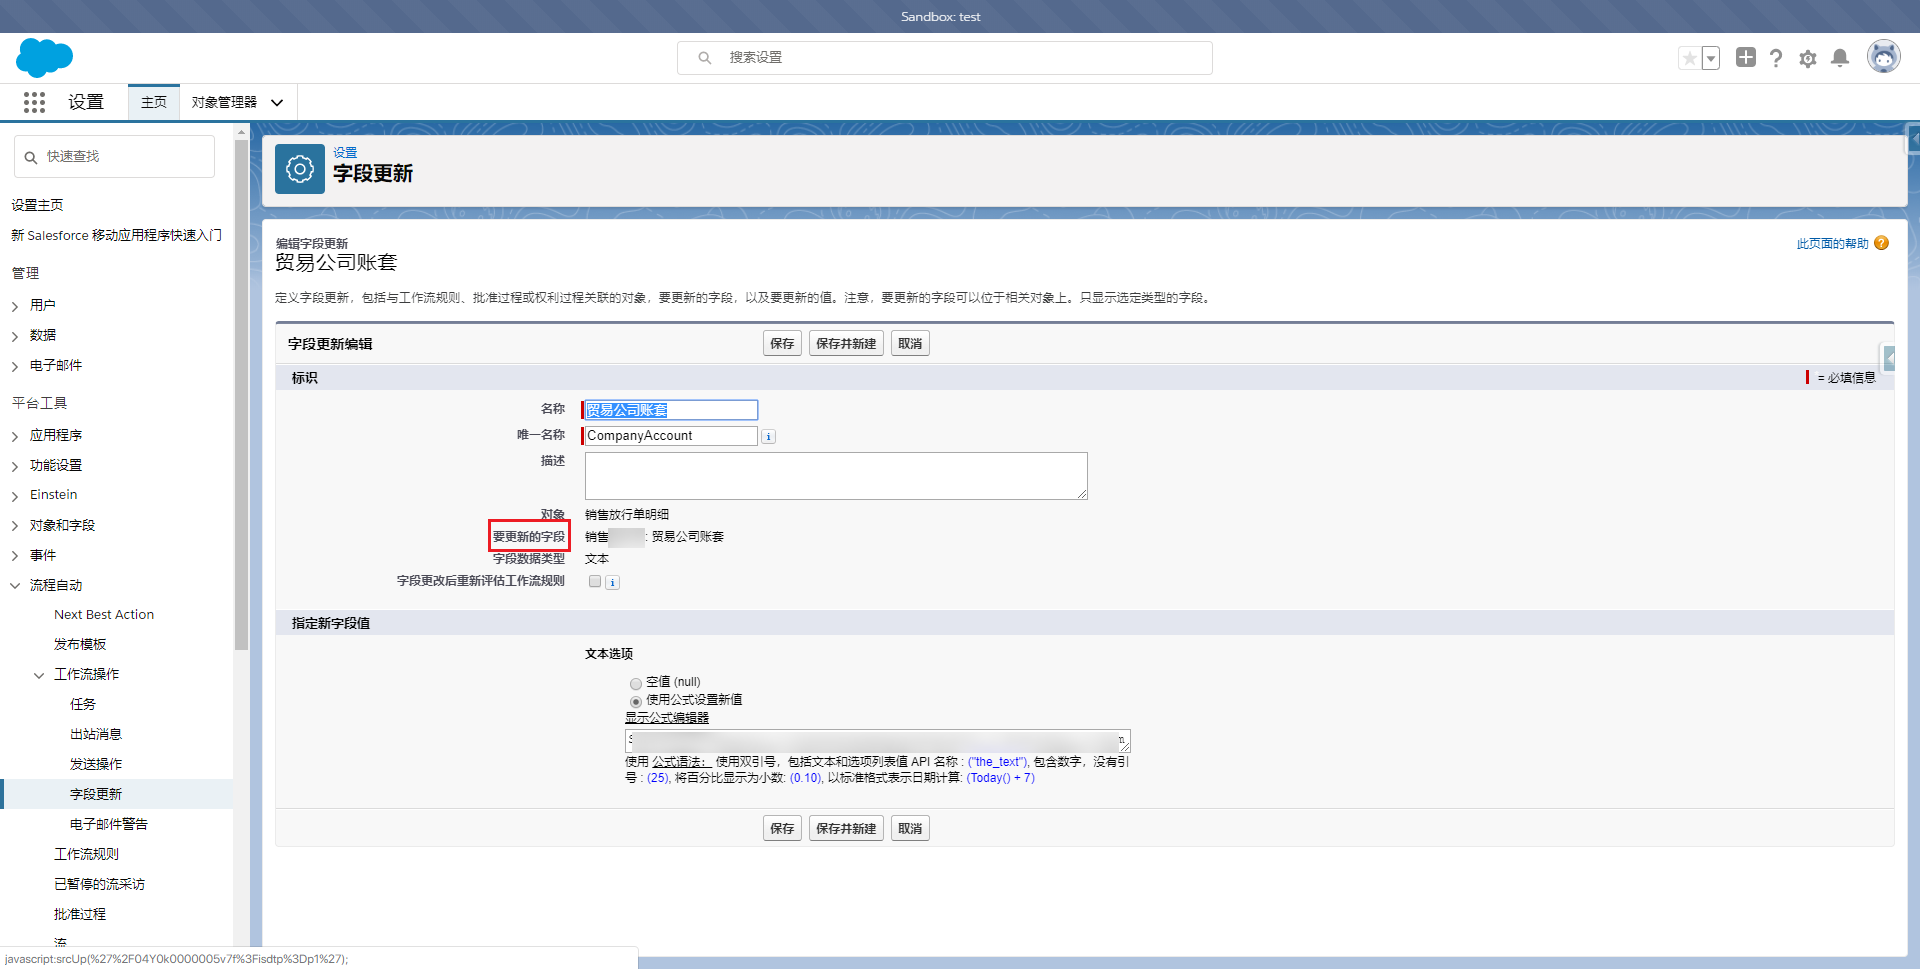
Task: Open 工作流规则 in the sidebar
Action: click(86, 854)
